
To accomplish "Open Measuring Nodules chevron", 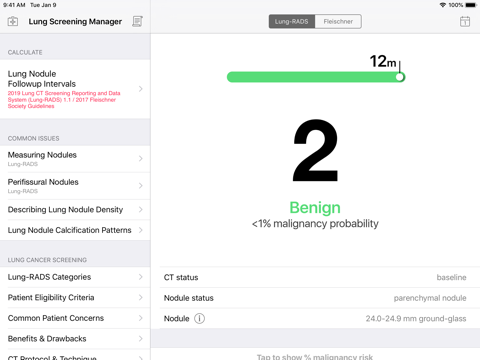I will [x=141, y=159].
